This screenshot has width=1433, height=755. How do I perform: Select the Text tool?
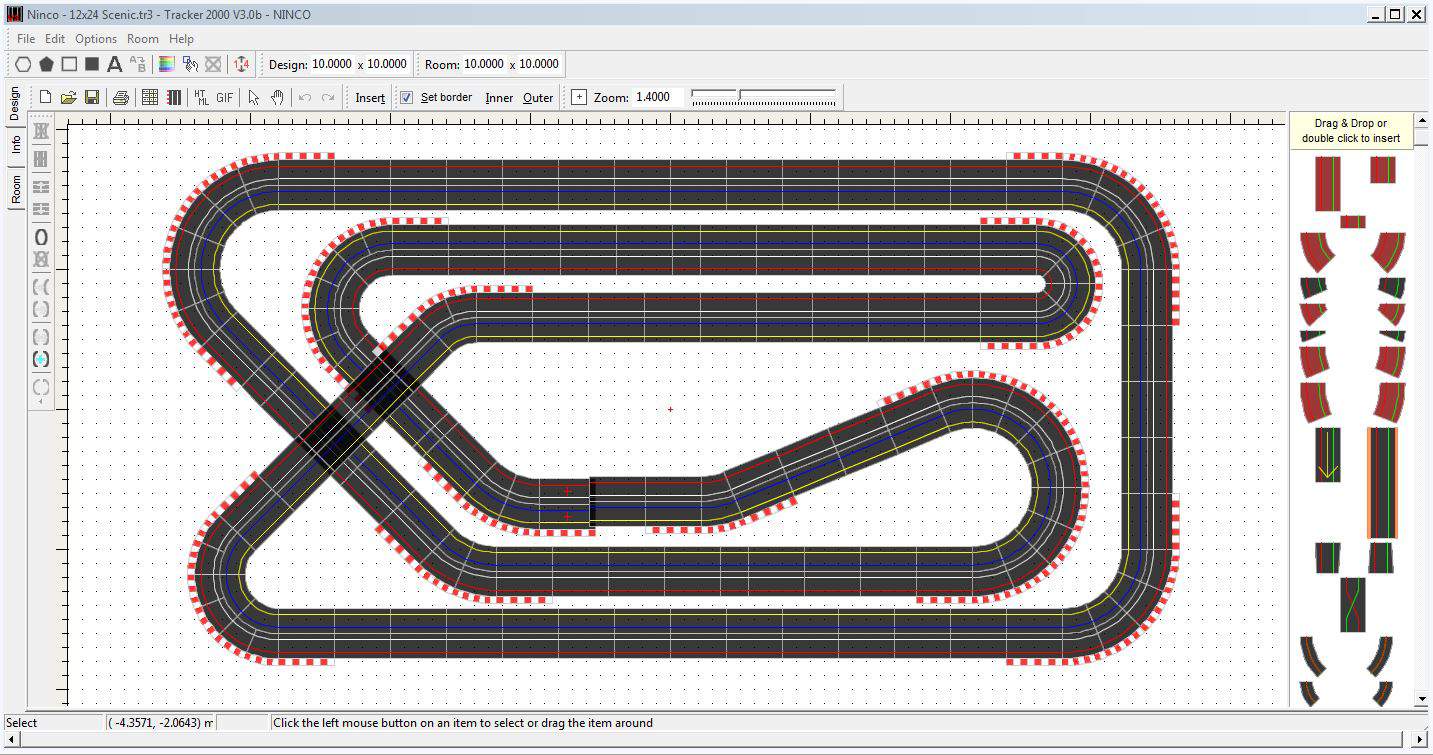tap(115, 64)
